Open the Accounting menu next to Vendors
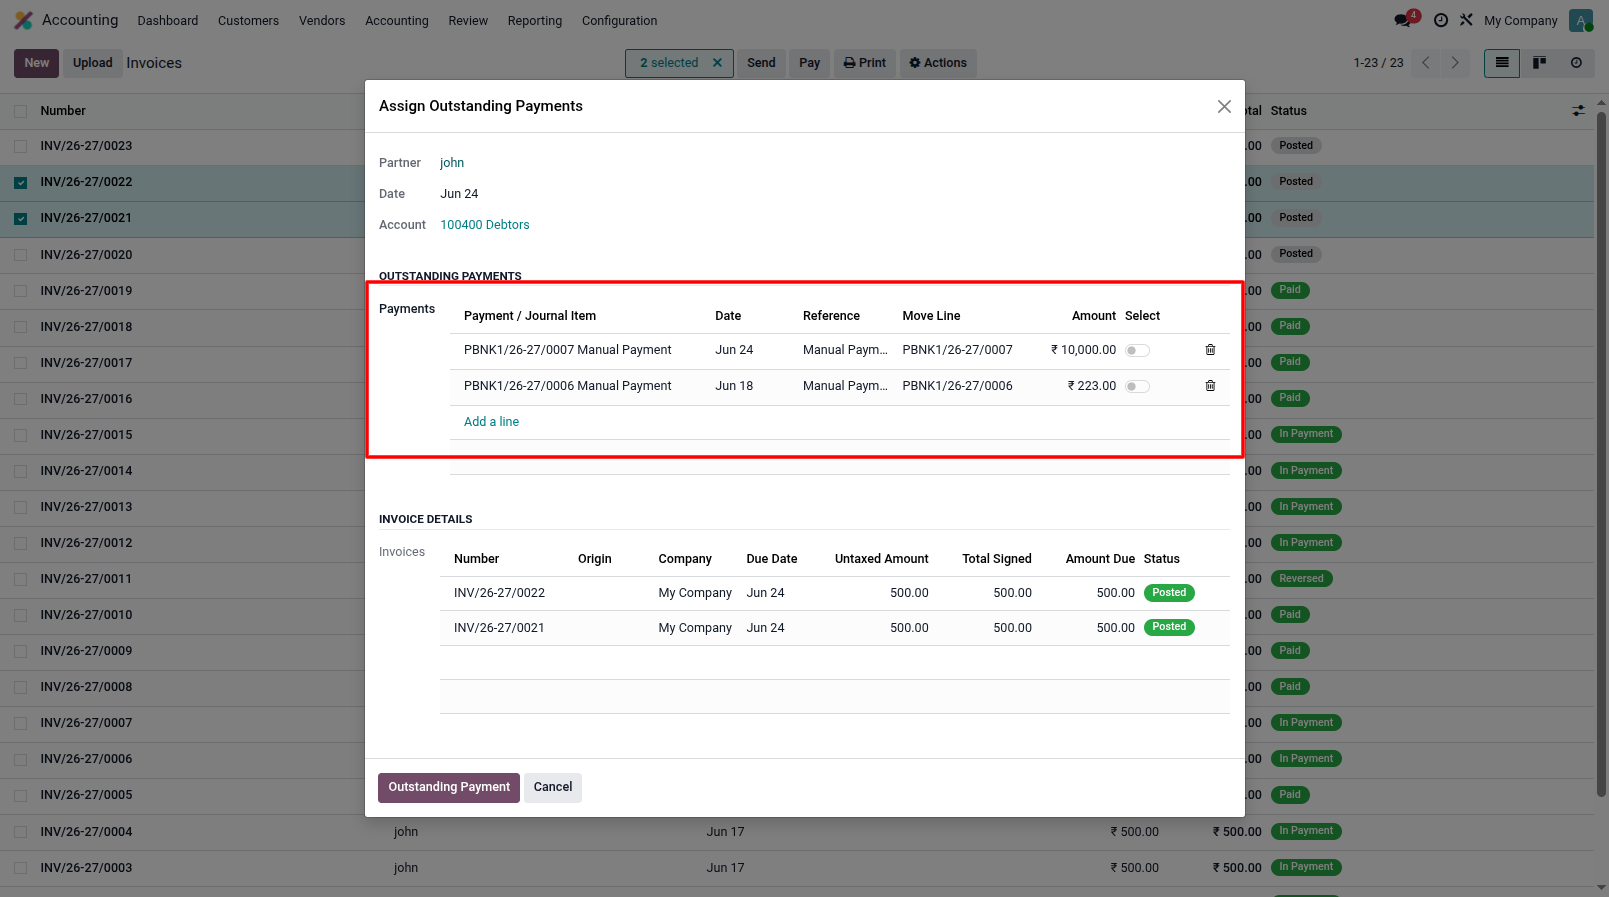Viewport: 1609px width, 897px height. pyautogui.click(x=397, y=20)
